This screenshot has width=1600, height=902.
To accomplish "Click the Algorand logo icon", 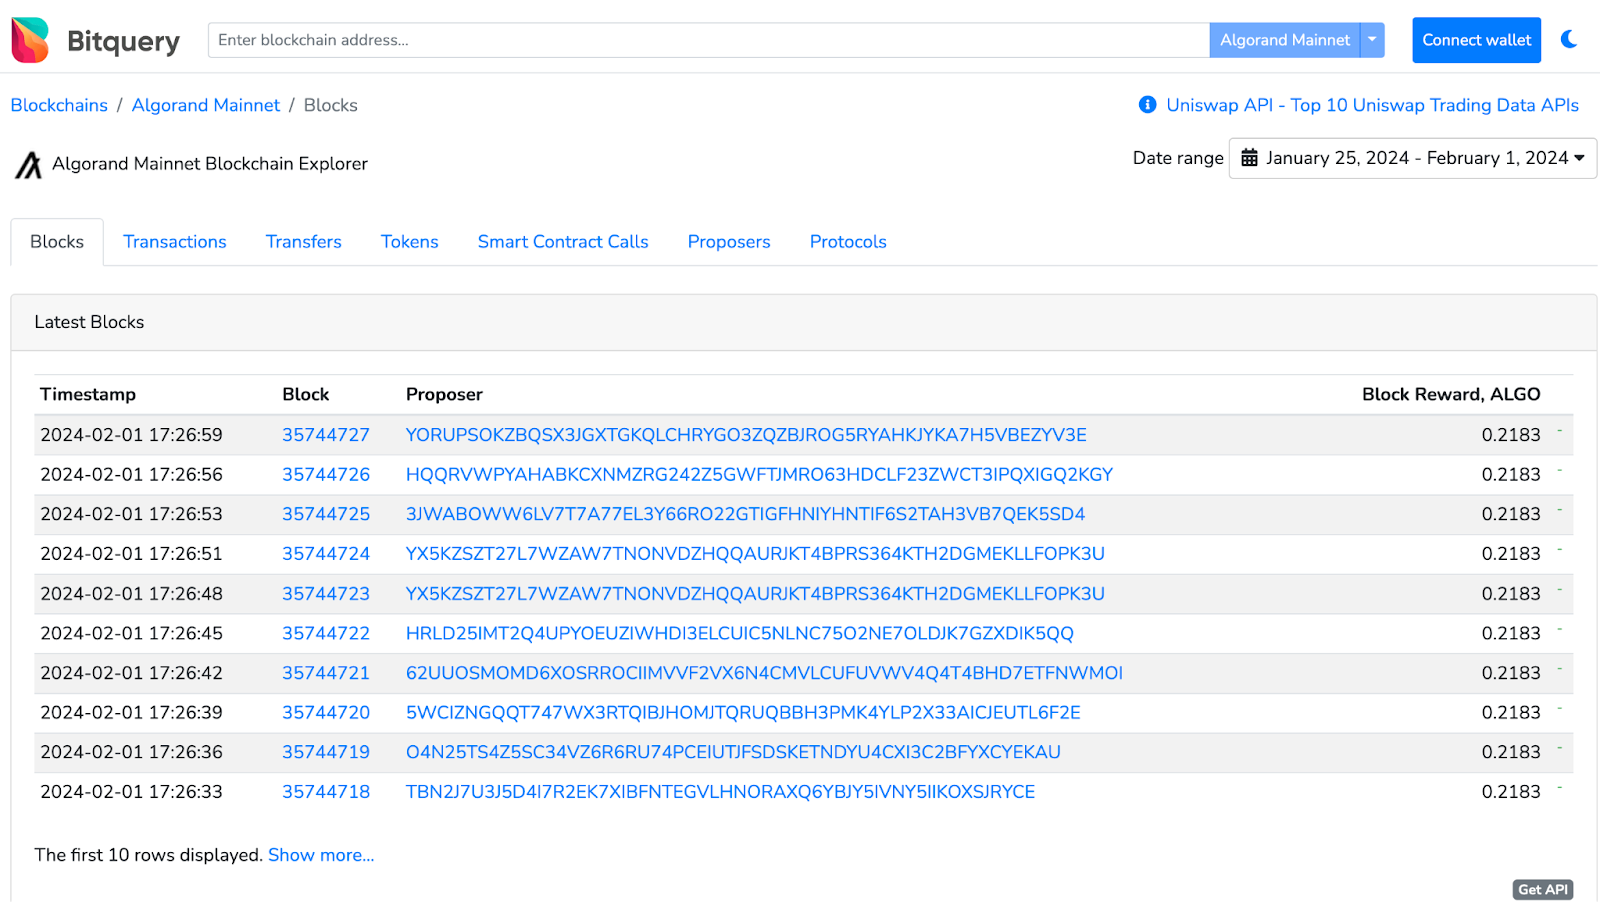I will (28, 164).
